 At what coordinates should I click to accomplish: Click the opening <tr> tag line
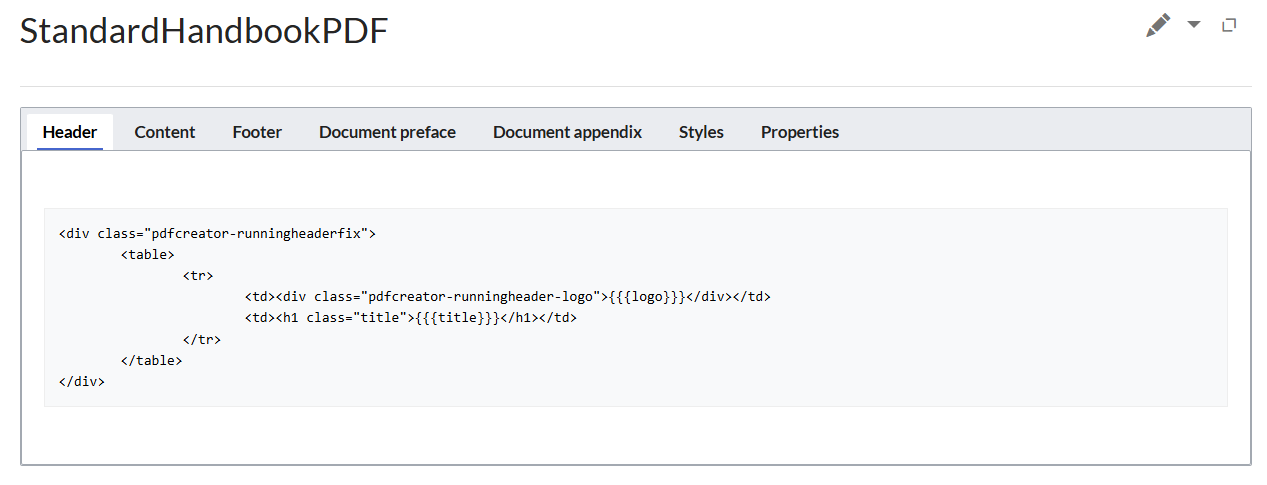pos(197,276)
